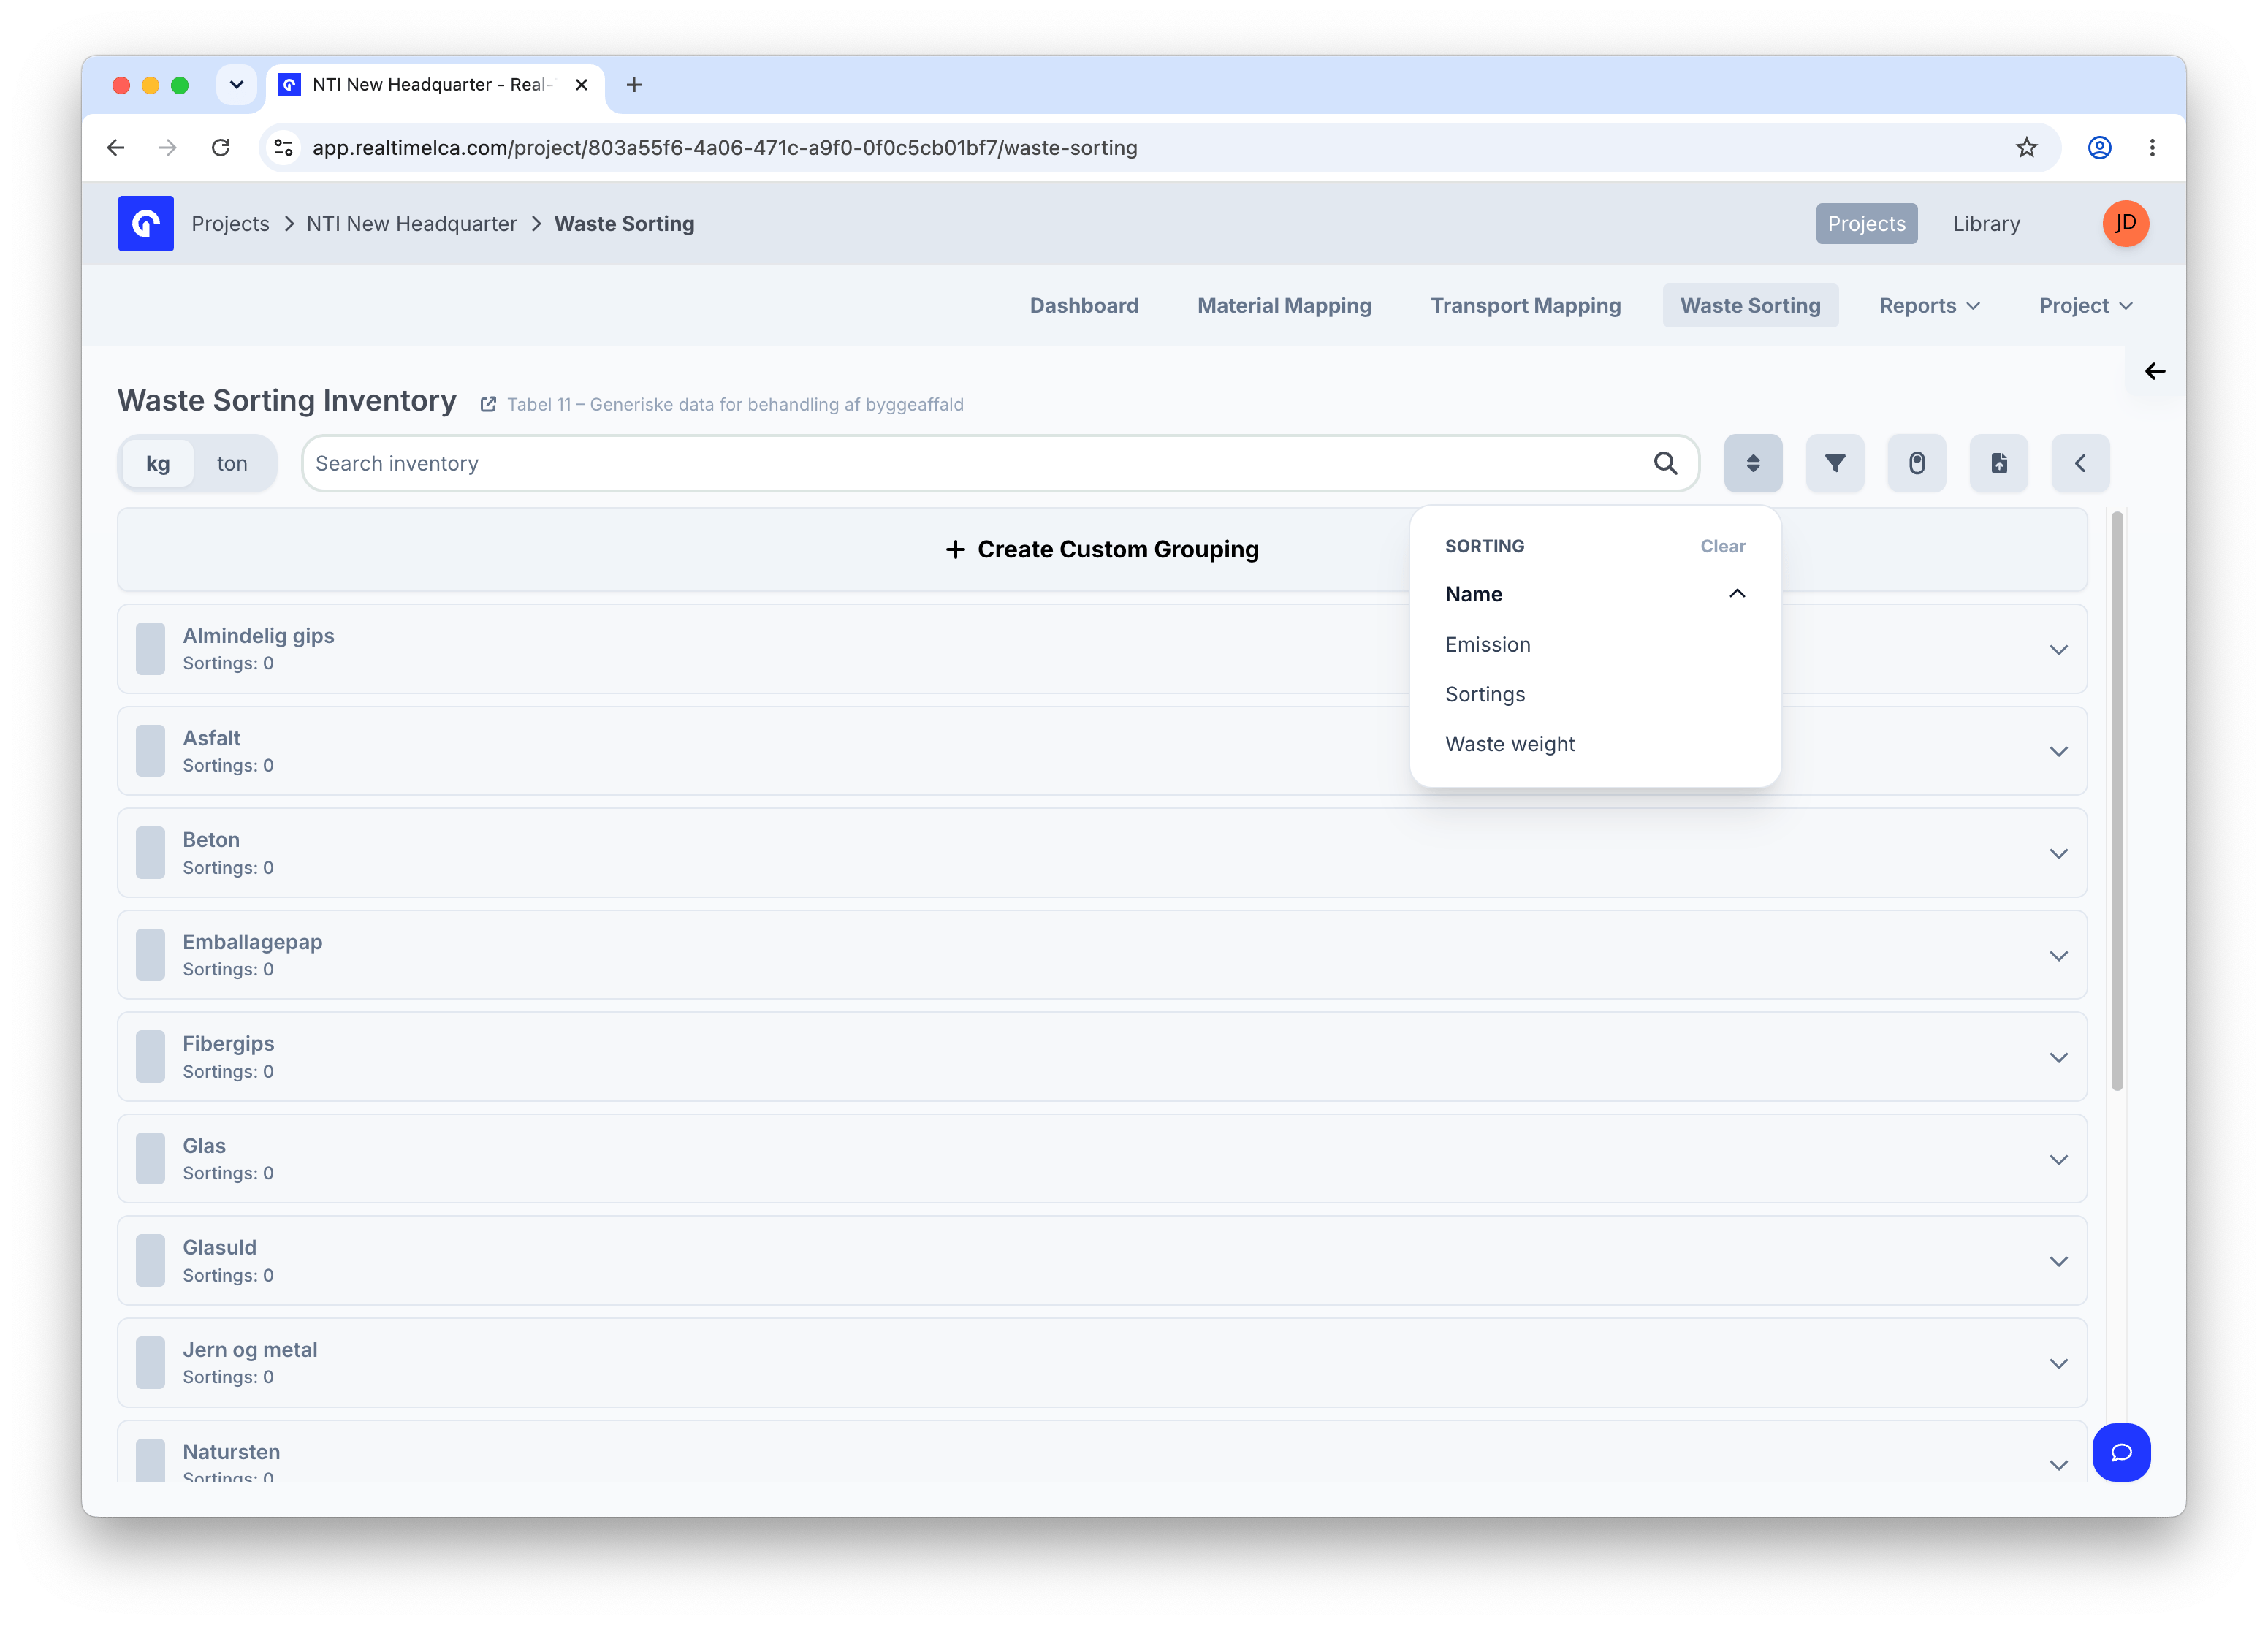Switch weight unit to kg
Viewport: 2268px width, 1625px height.
pos(158,463)
